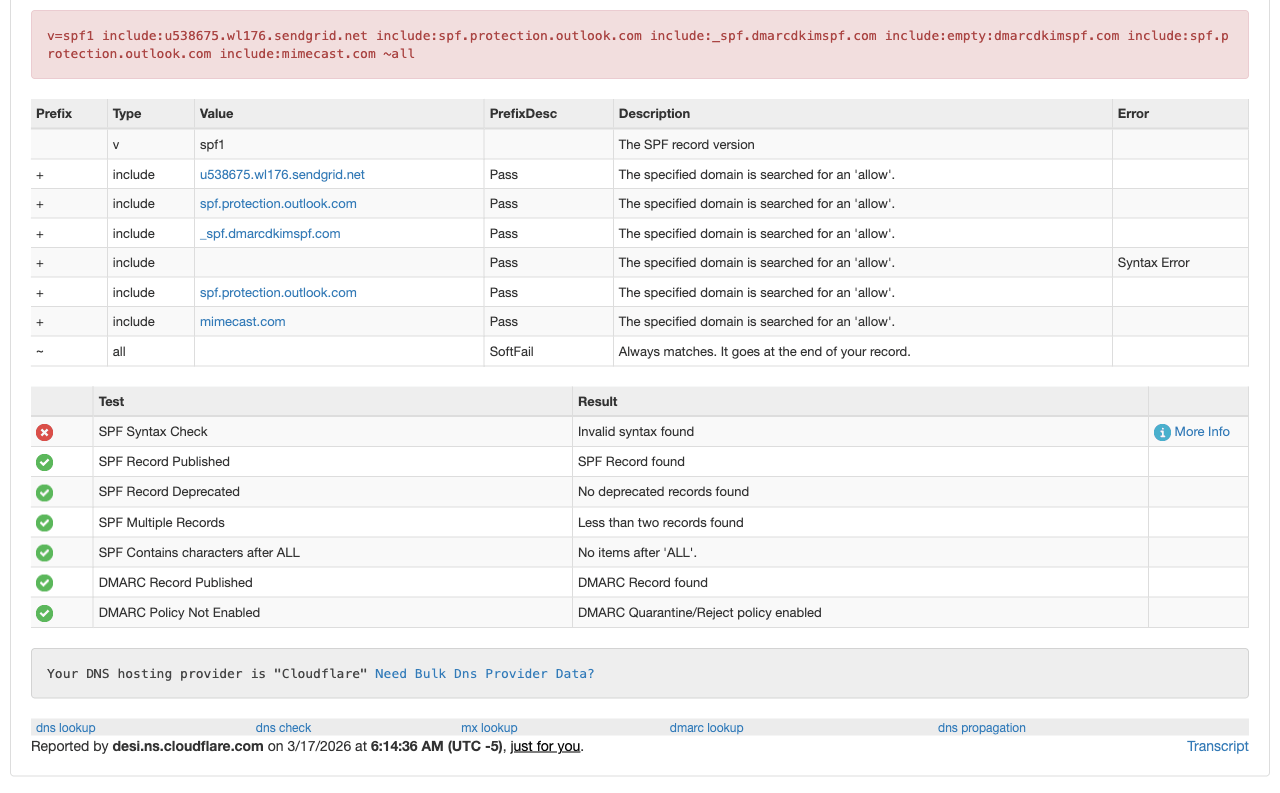Screen dimensions: 1280x793
Task: Open Need Bulk Dns Provider Data link
Action: click(484, 673)
